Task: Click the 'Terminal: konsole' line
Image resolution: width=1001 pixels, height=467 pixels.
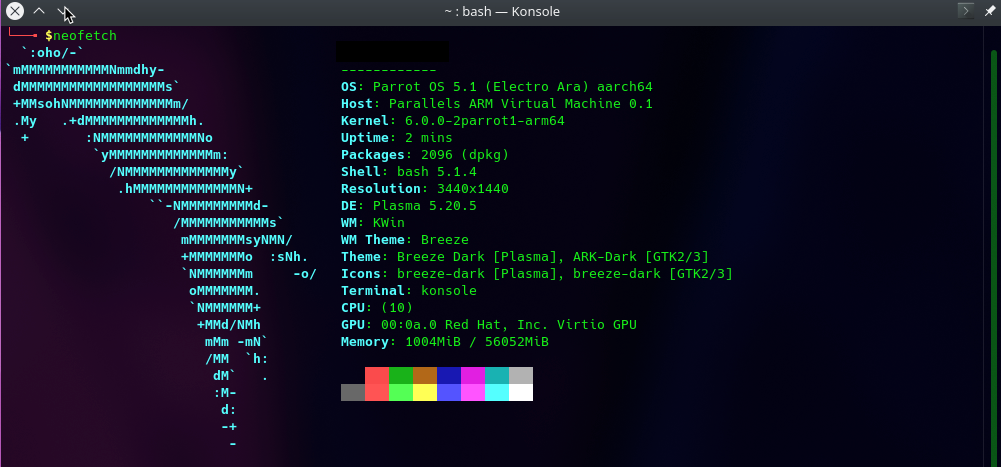Action: click(x=409, y=291)
